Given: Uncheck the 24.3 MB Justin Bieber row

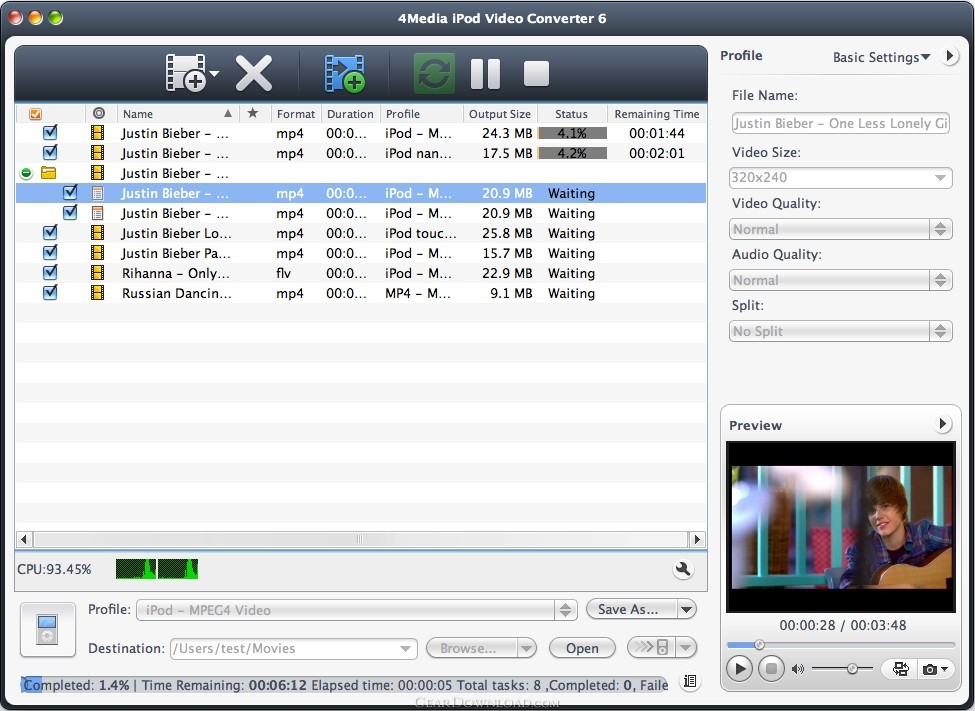Looking at the screenshot, I should 50,132.
